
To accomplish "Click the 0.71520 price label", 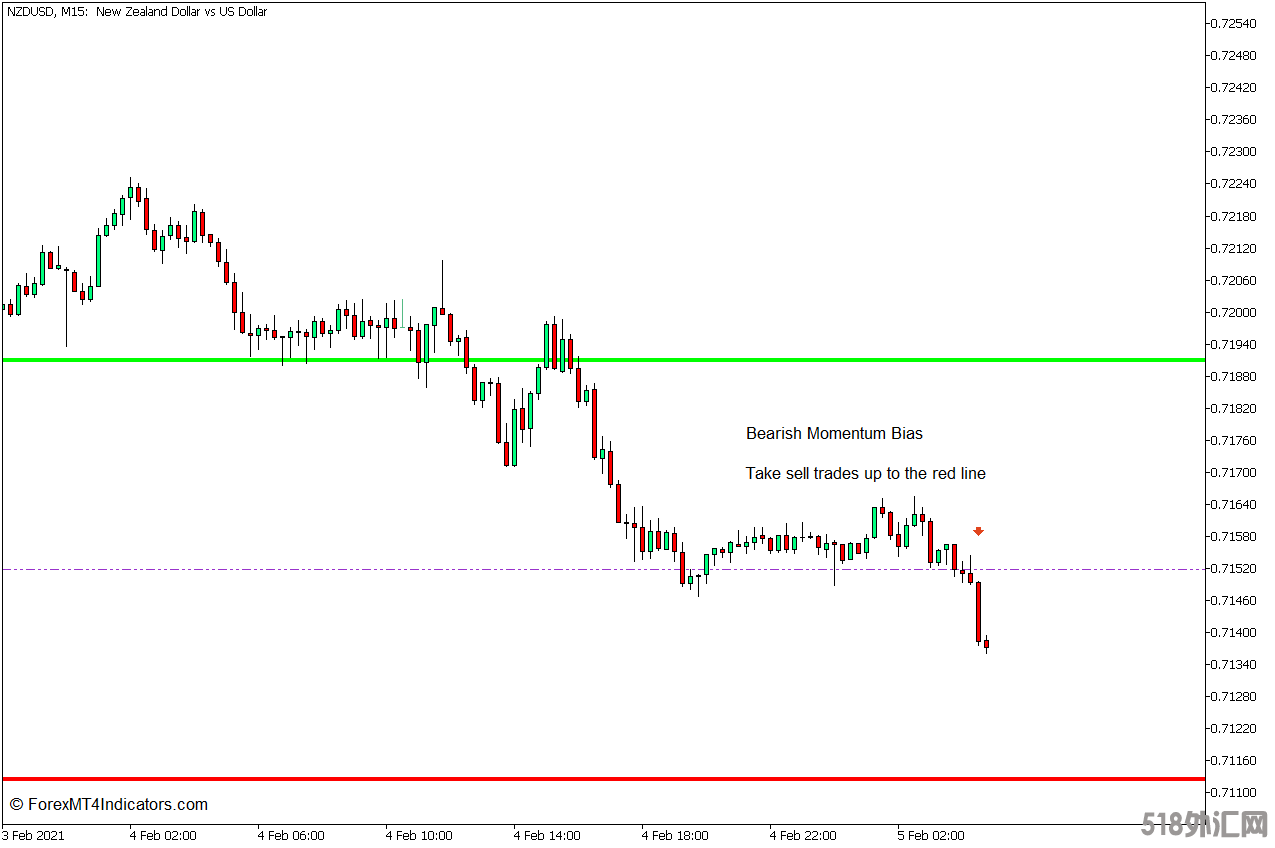I will click(1232, 568).
